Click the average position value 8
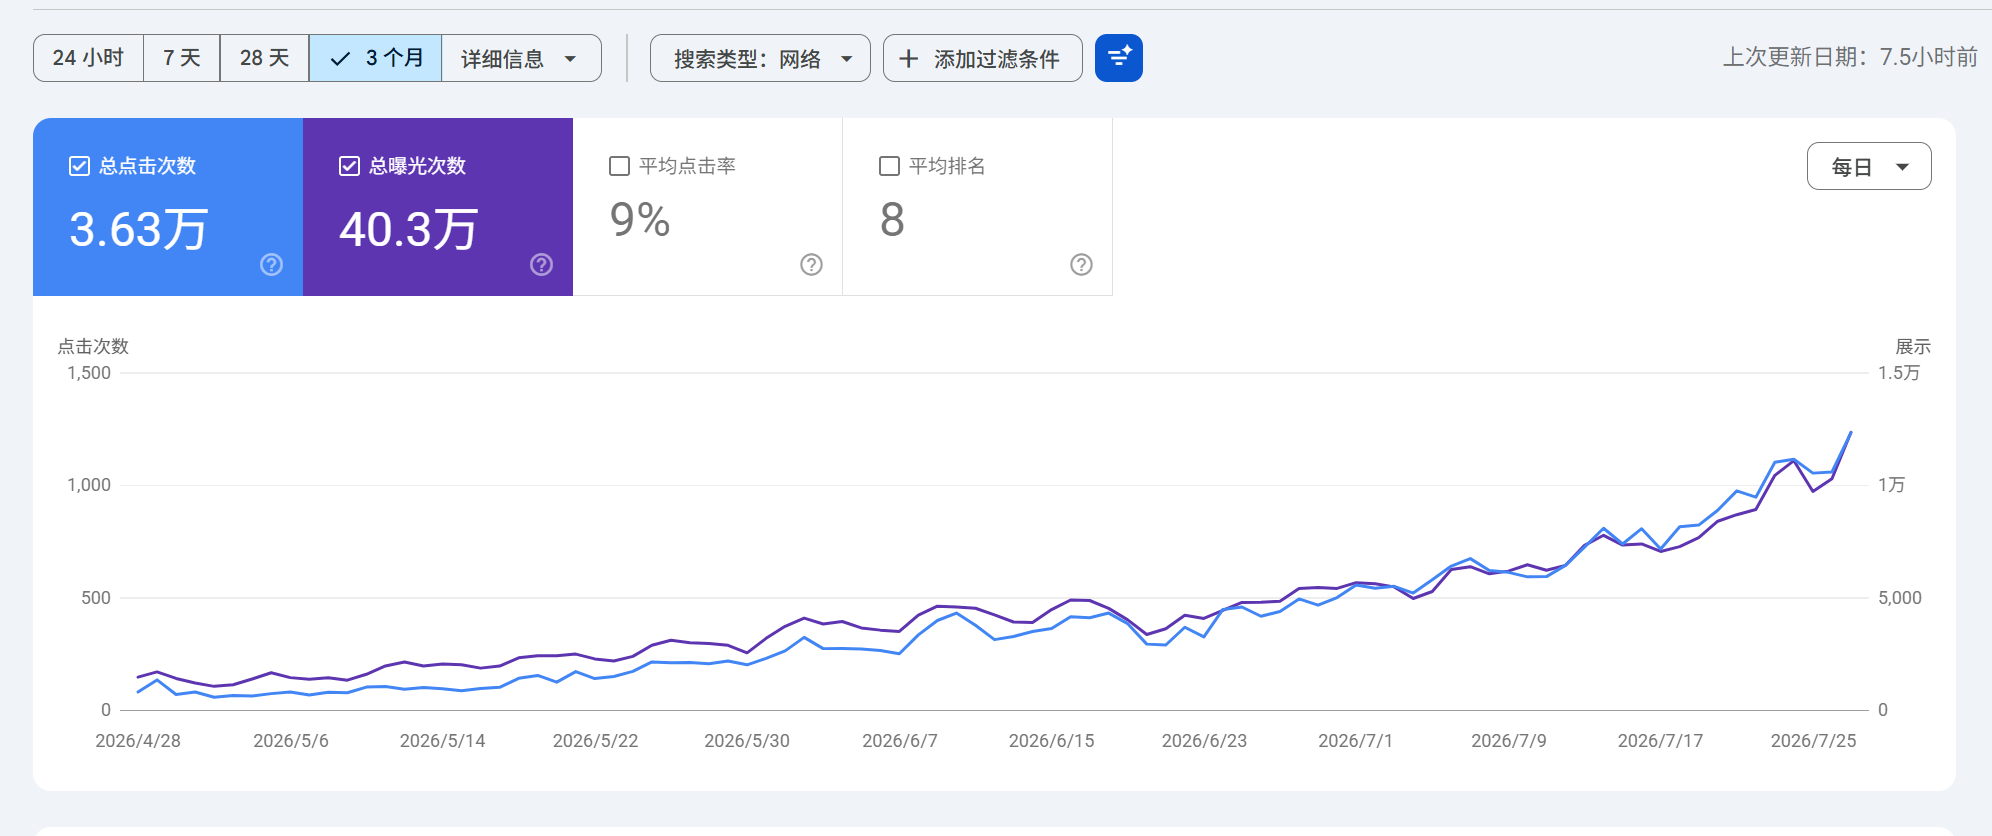The height and width of the screenshot is (836, 1992). (x=892, y=220)
